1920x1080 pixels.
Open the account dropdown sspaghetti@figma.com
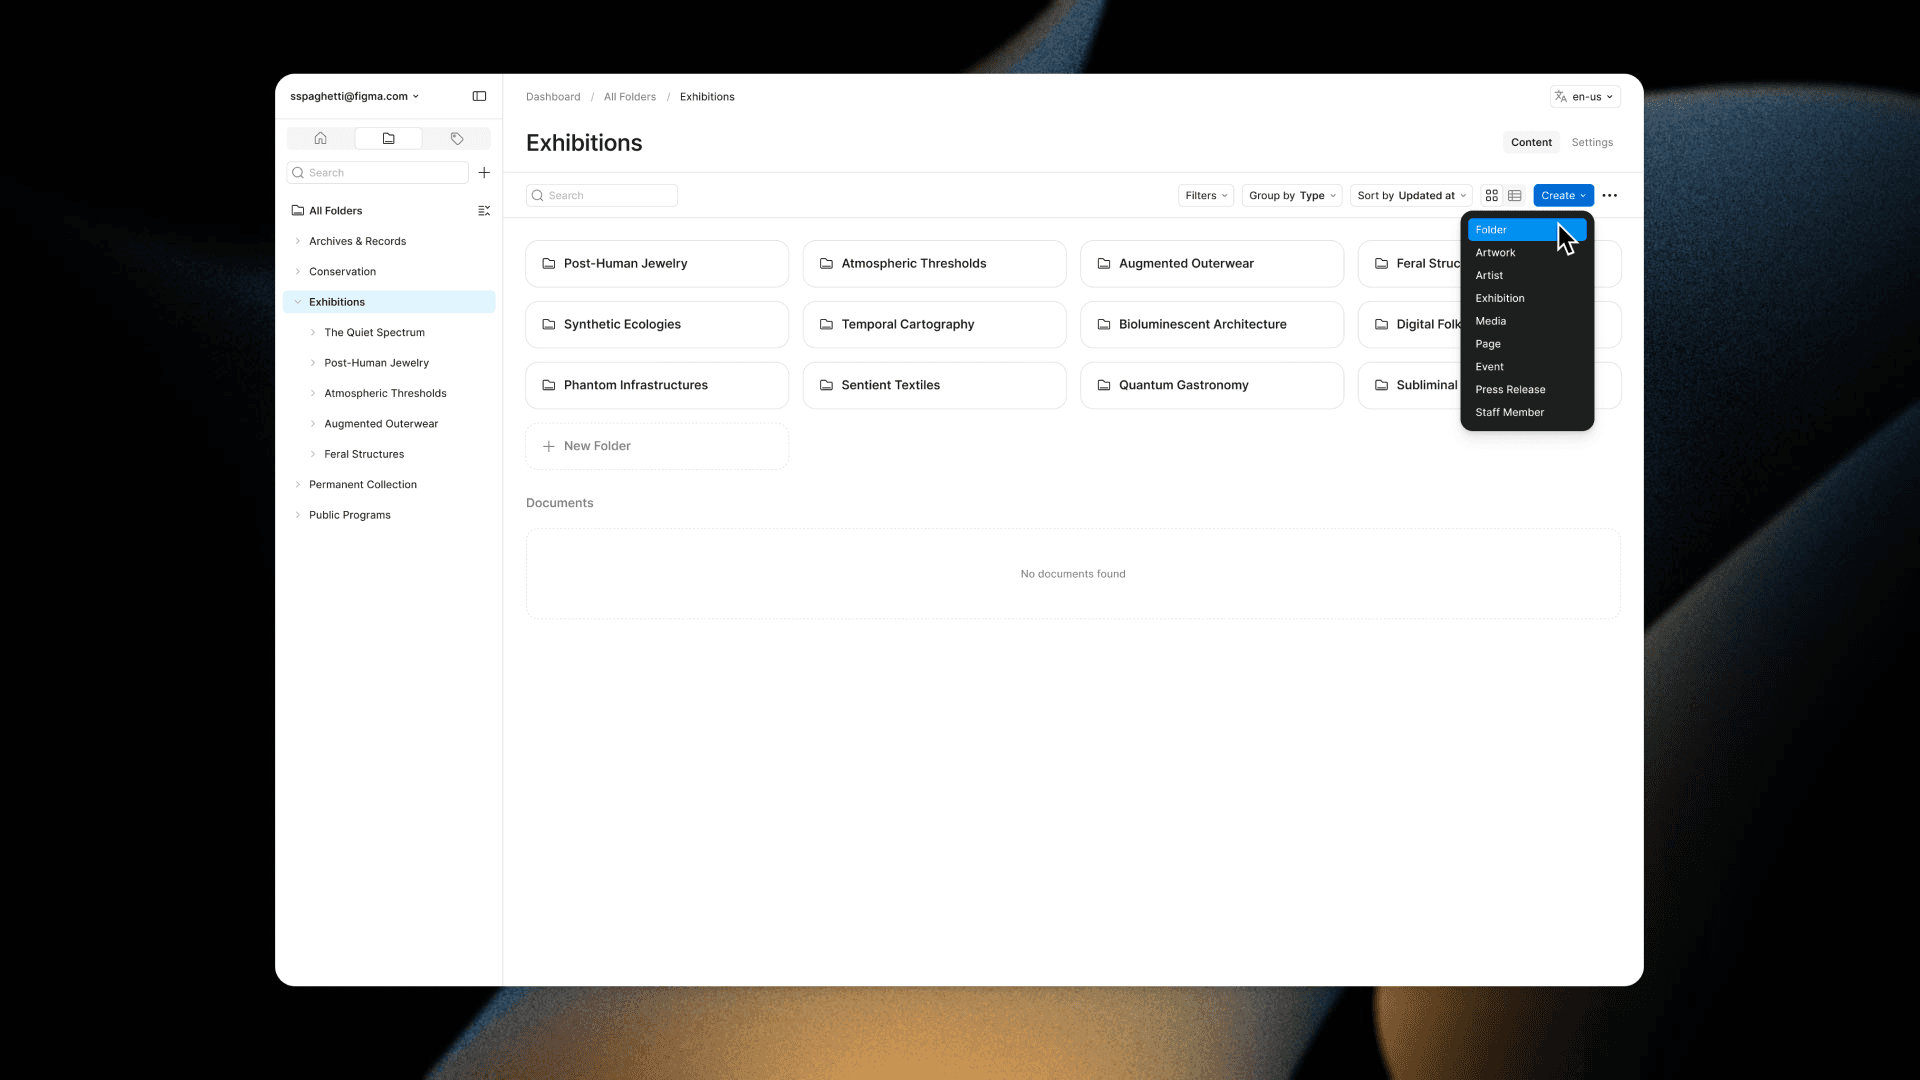[x=355, y=97]
